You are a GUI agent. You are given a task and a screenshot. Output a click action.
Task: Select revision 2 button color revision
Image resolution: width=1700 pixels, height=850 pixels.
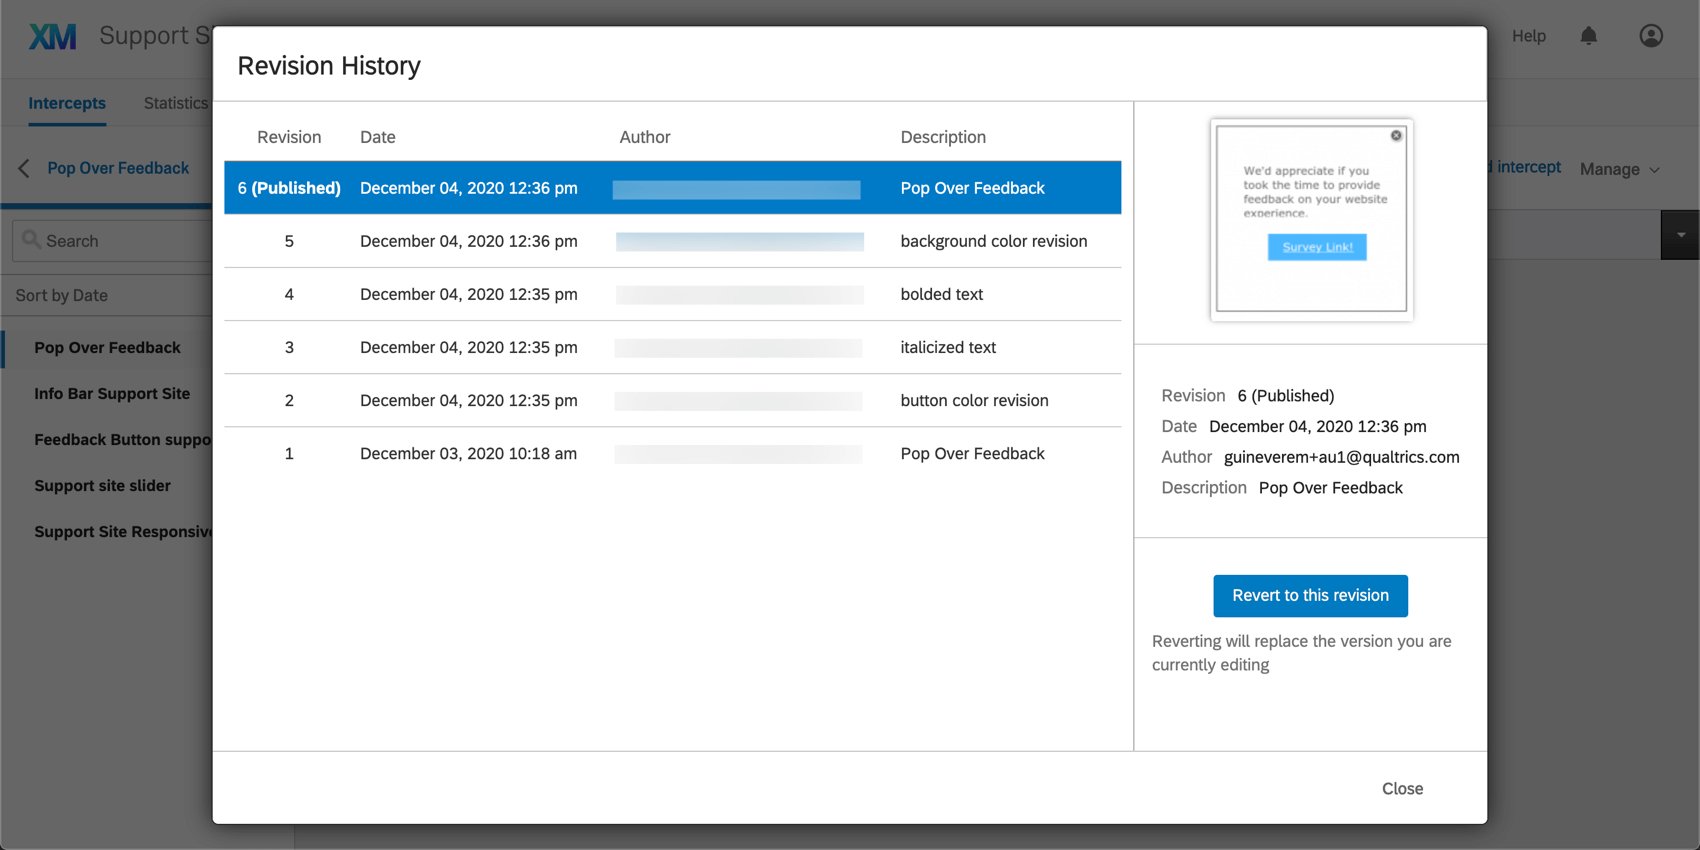[672, 400]
